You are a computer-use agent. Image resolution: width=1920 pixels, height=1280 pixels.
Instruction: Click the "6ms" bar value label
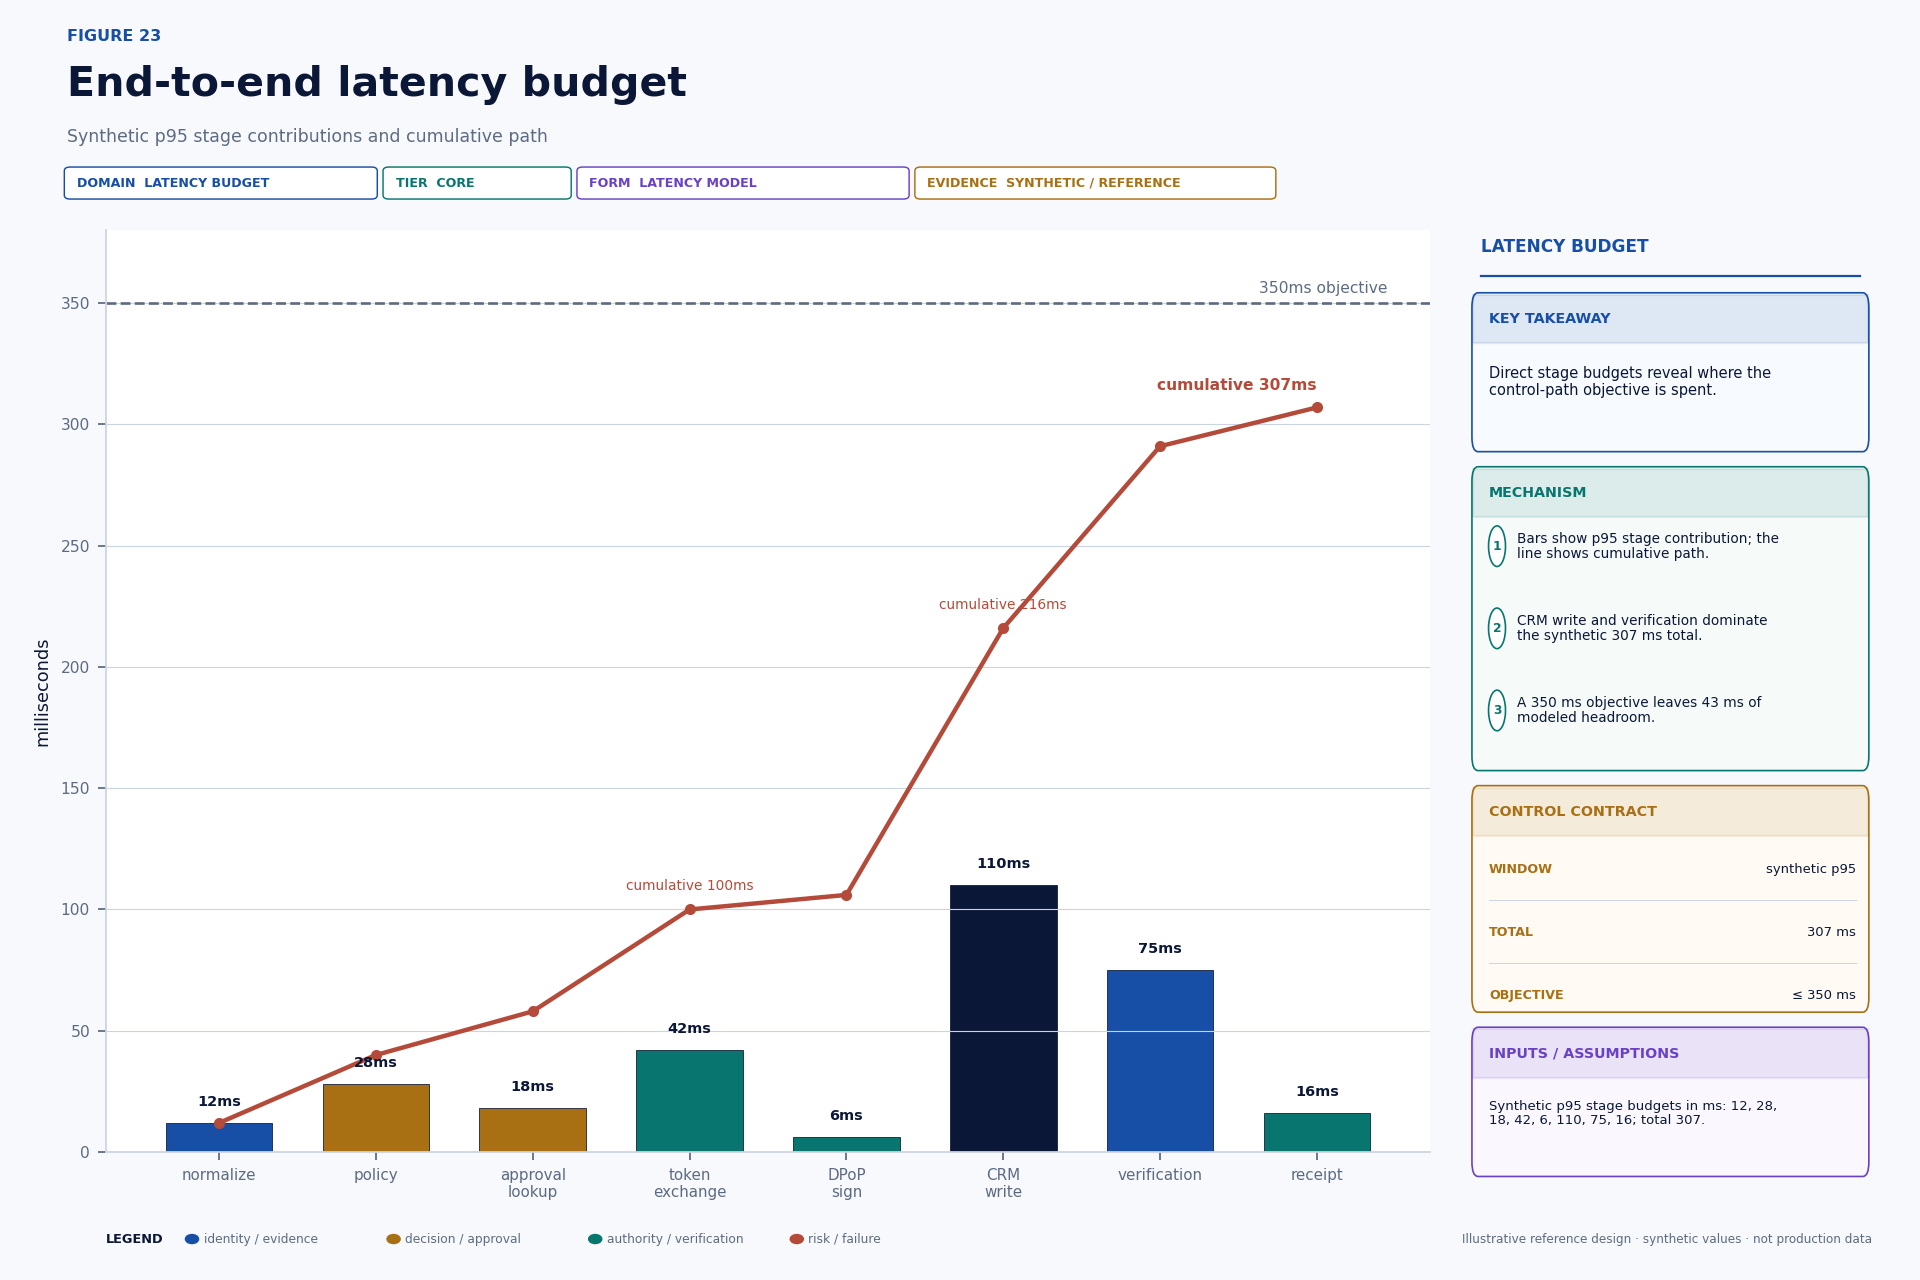point(846,1116)
